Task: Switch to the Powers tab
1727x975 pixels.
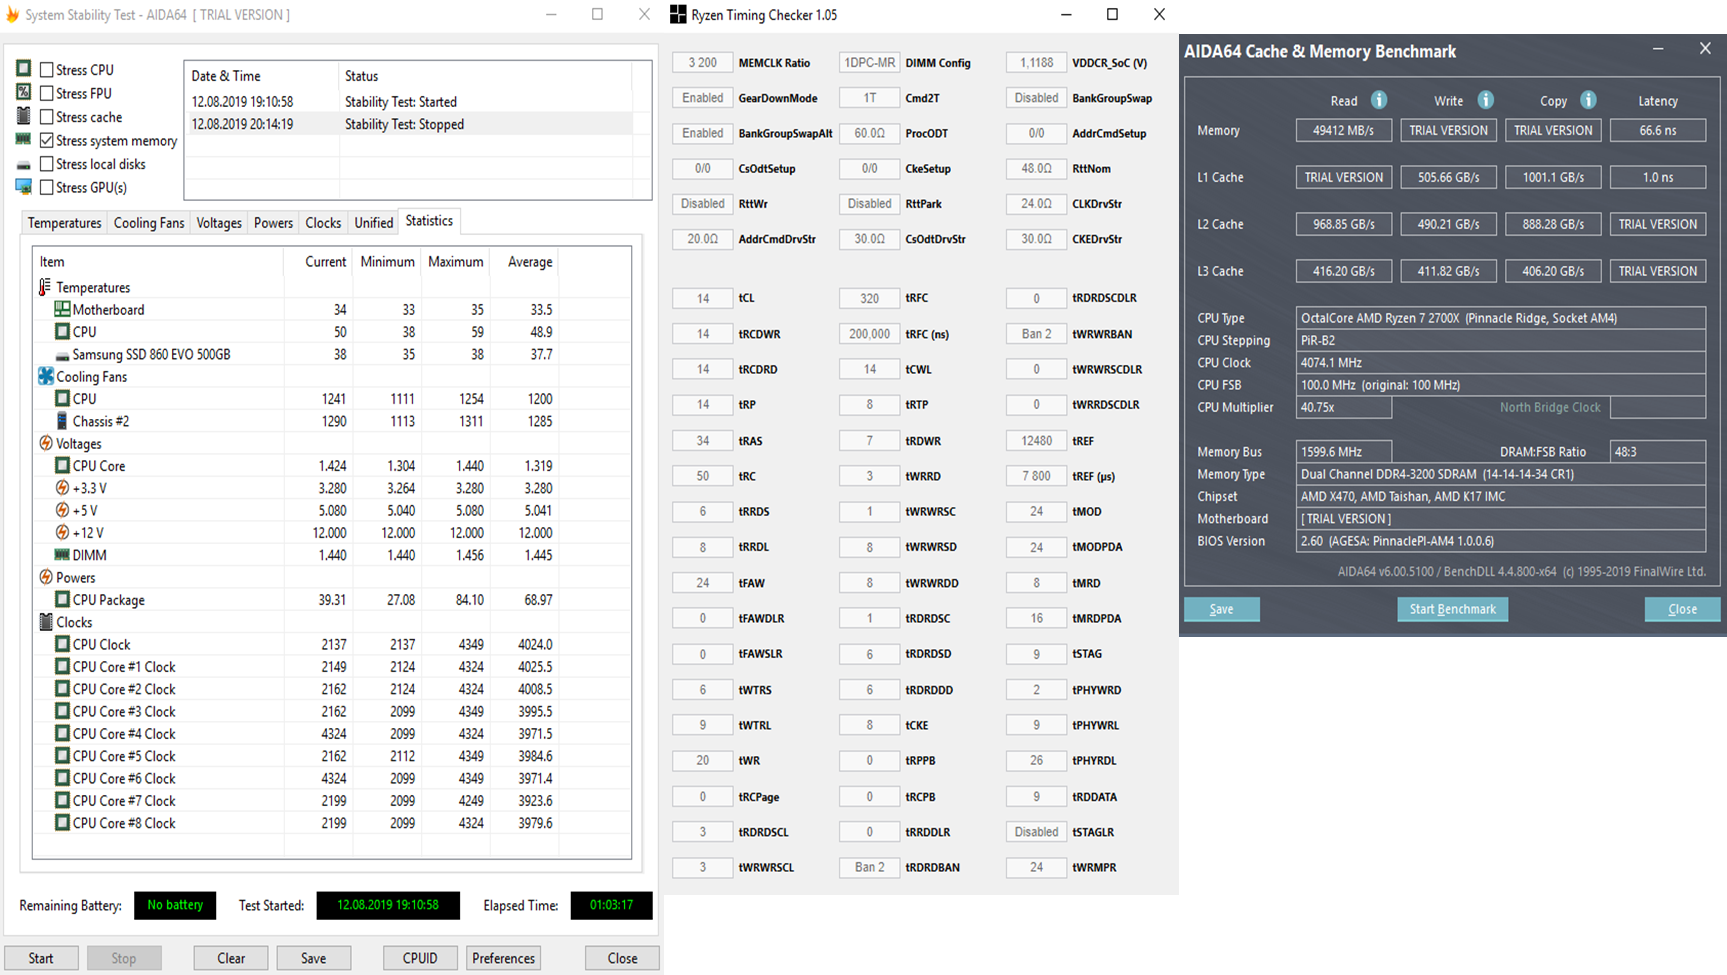Action: click(273, 223)
